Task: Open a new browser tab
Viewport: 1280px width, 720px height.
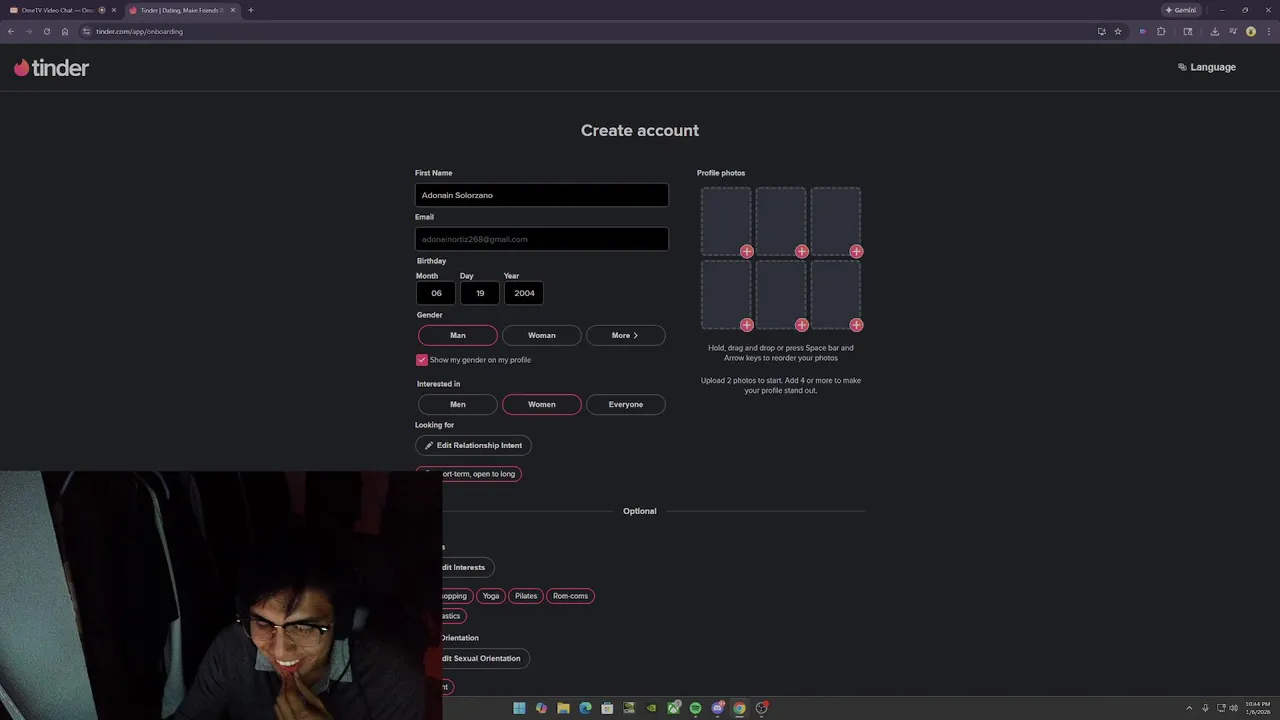Action: coord(251,10)
